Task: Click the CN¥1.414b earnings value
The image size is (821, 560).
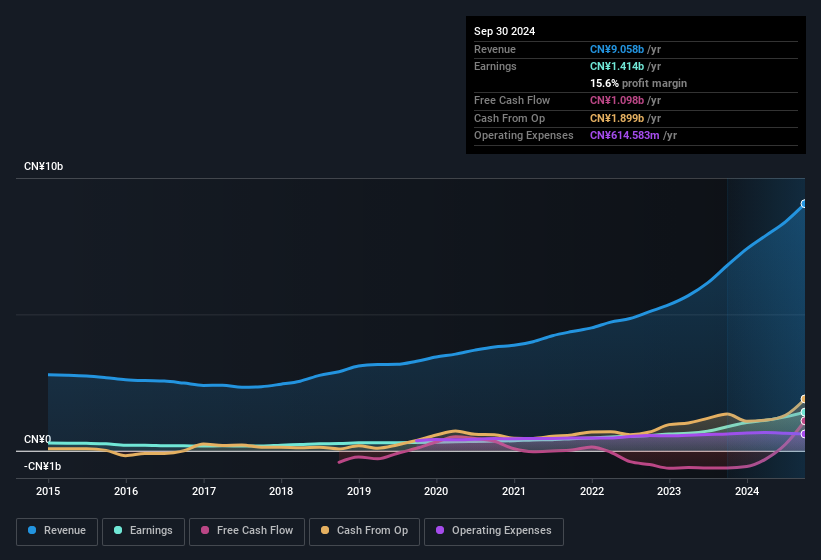Action: 617,66
